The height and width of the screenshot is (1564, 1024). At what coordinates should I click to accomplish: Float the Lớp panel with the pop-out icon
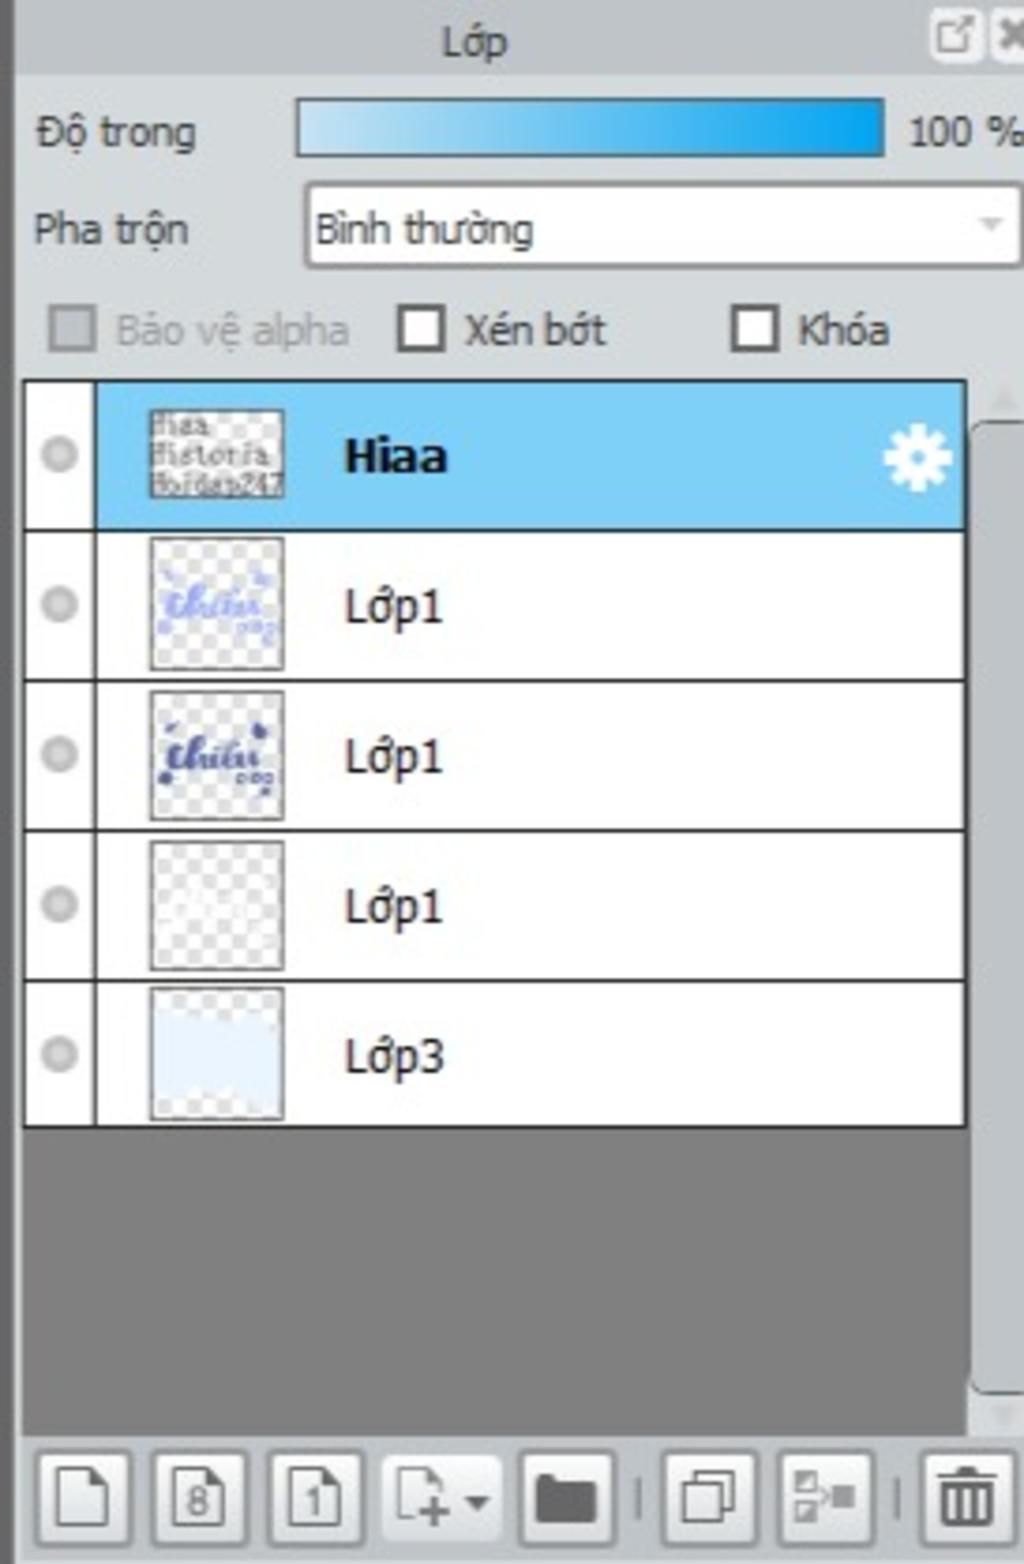click(953, 36)
